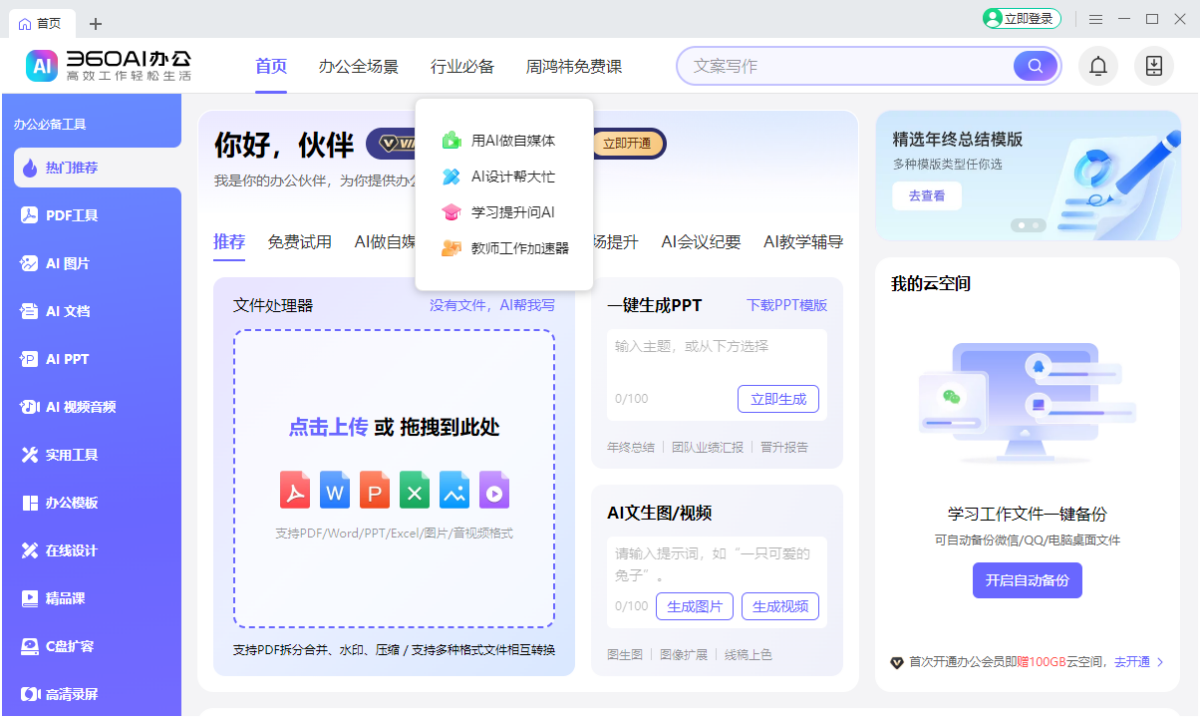Open C盘扩容 tool in sidebar
Viewport: 1200px width, 718px height.
[x=71, y=646]
